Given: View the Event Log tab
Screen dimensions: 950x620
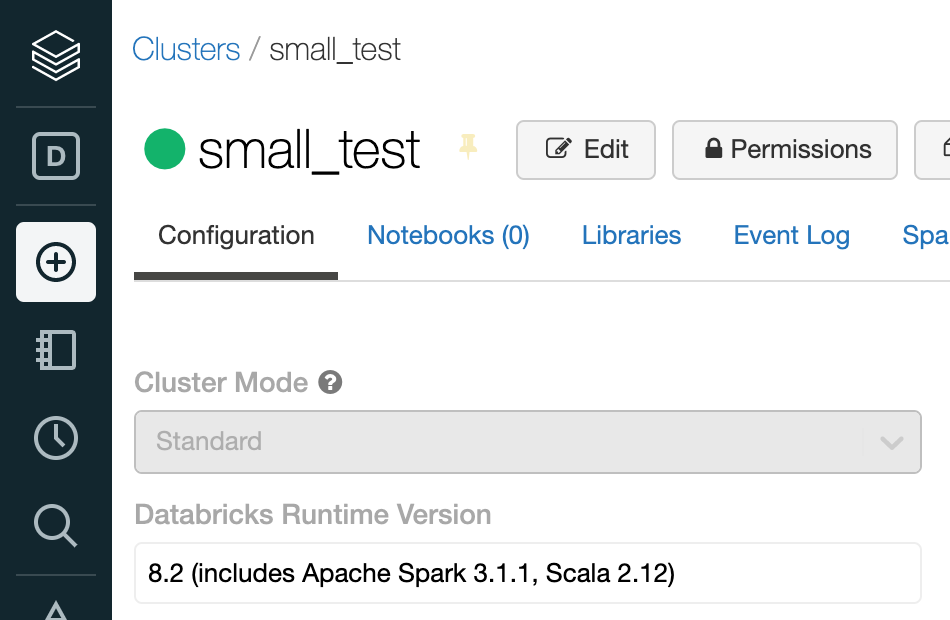Looking at the screenshot, I should pyautogui.click(x=791, y=235).
